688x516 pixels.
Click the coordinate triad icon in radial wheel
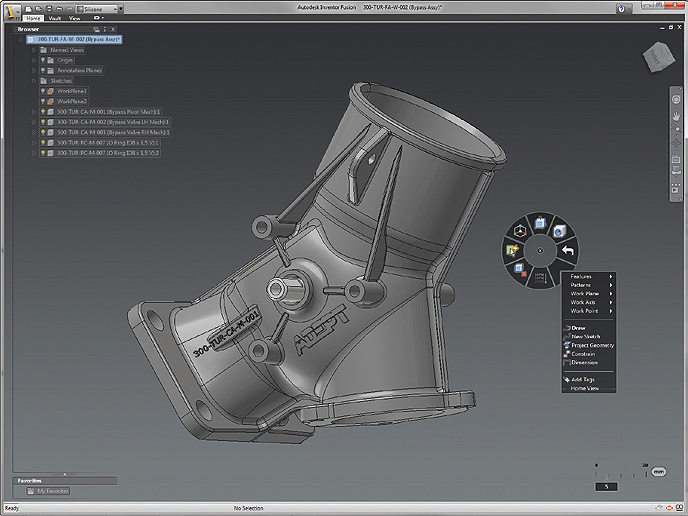click(520, 230)
